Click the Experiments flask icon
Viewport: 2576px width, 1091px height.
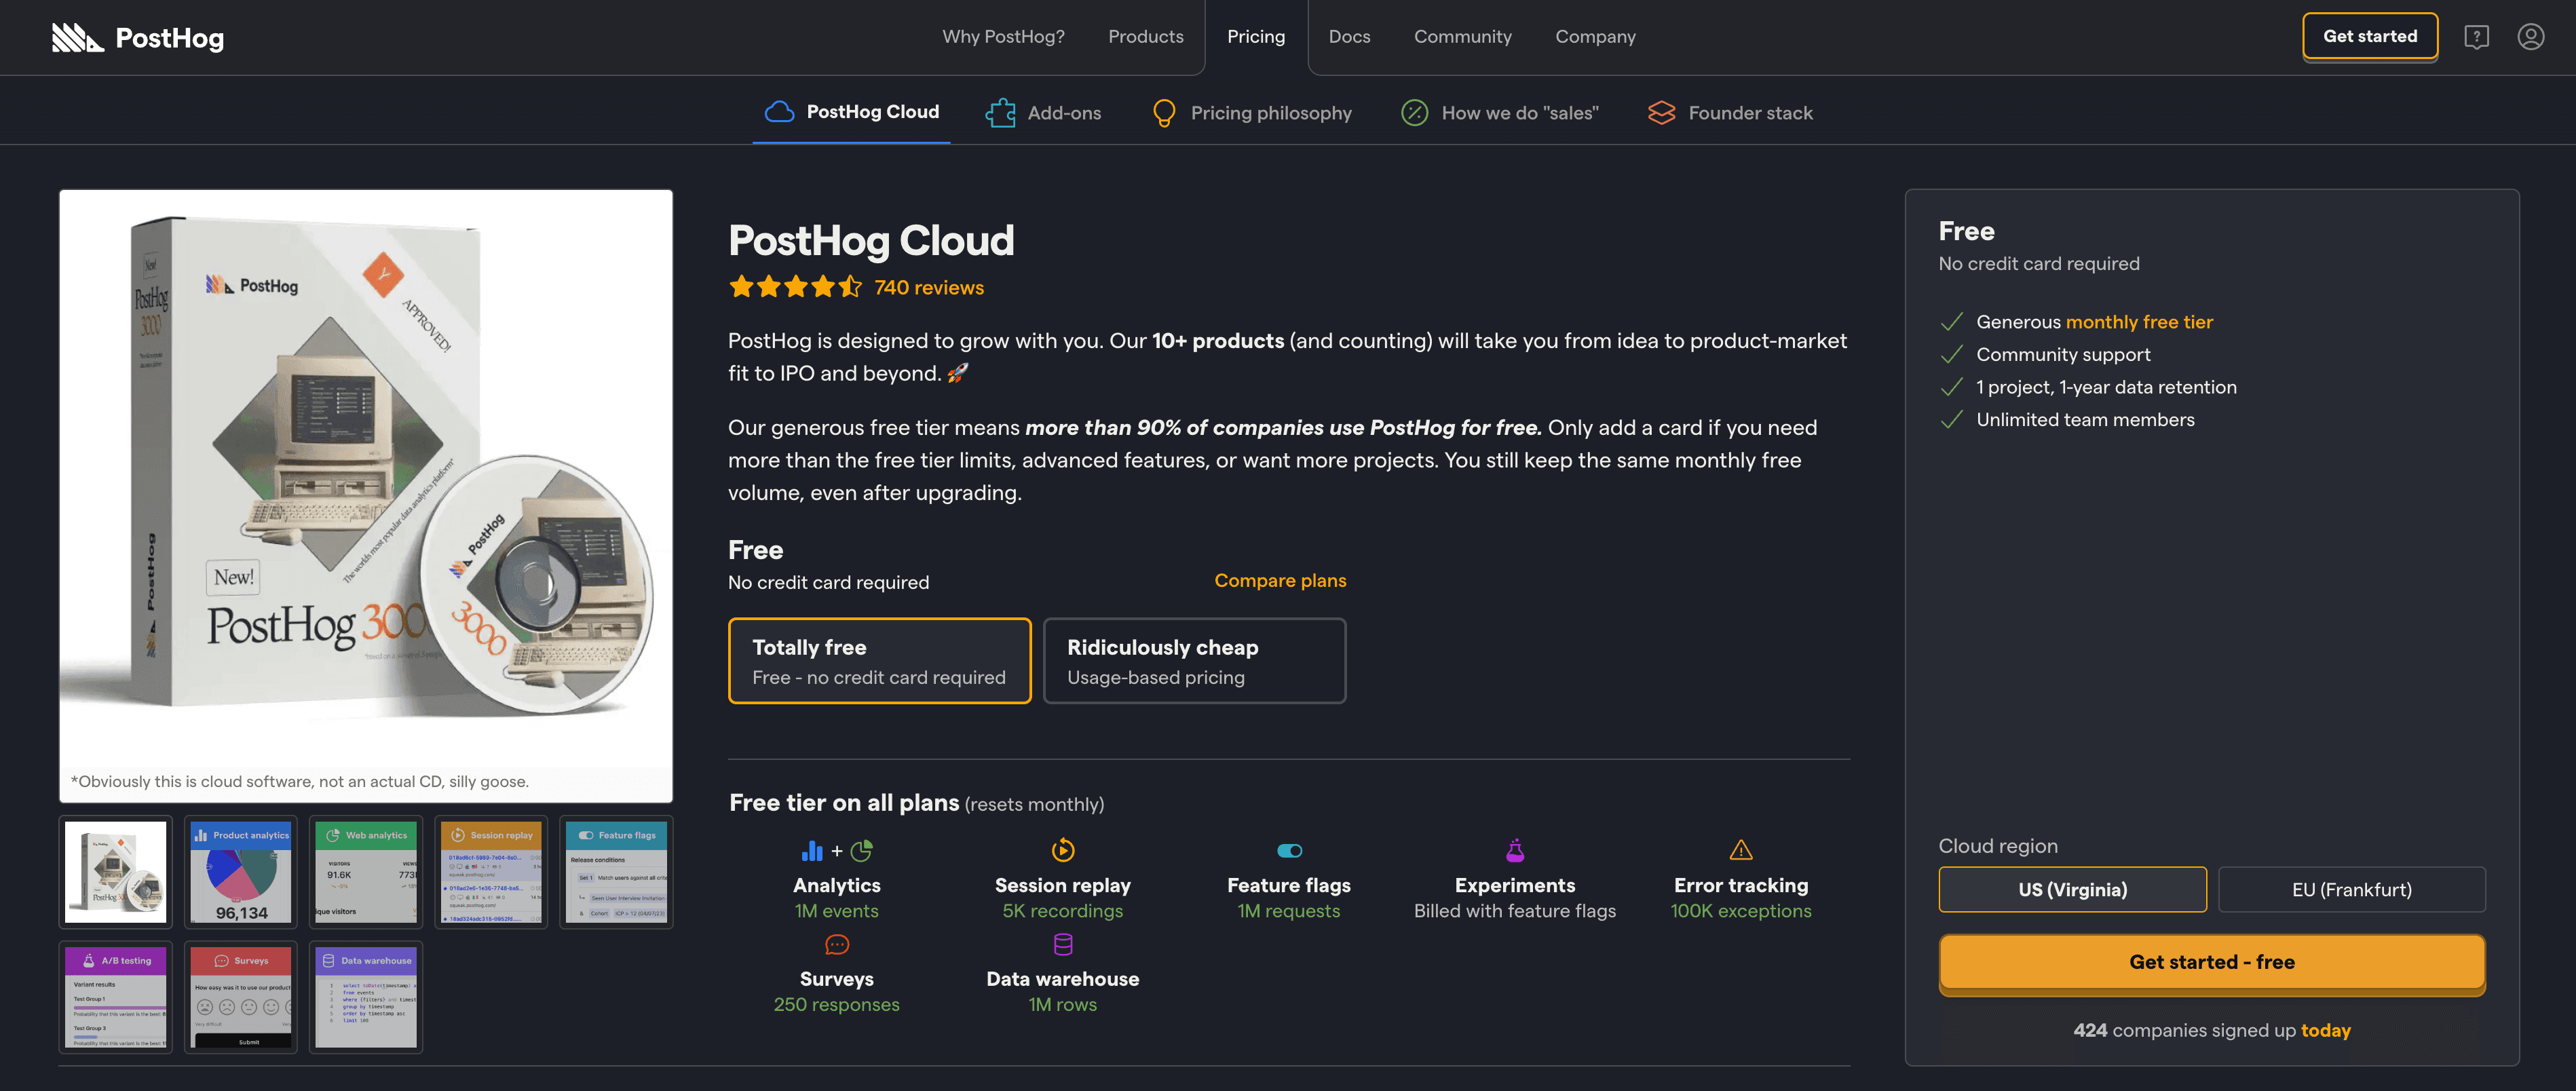pos(1515,850)
